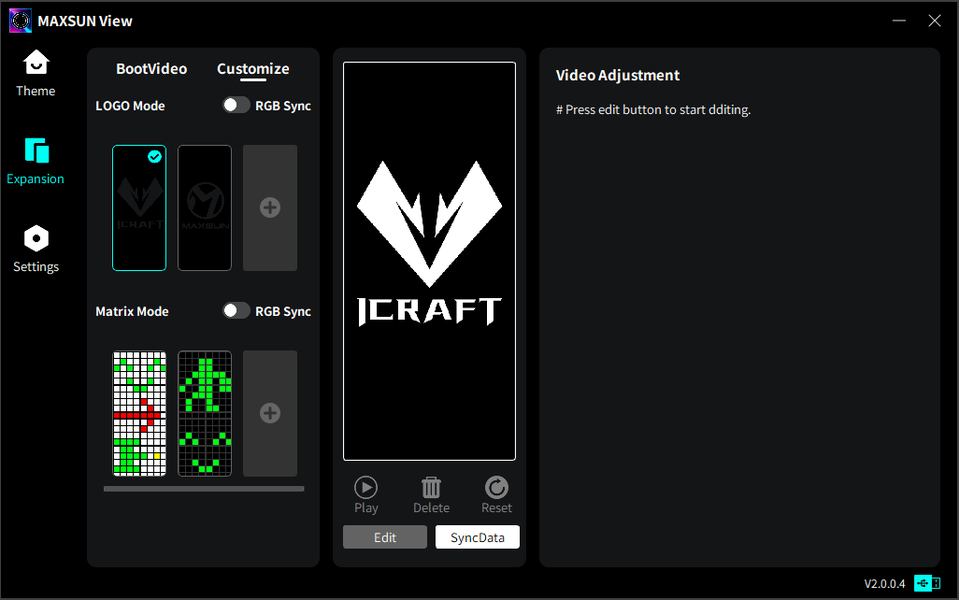
Task: Click the Edit button
Action: 385,537
